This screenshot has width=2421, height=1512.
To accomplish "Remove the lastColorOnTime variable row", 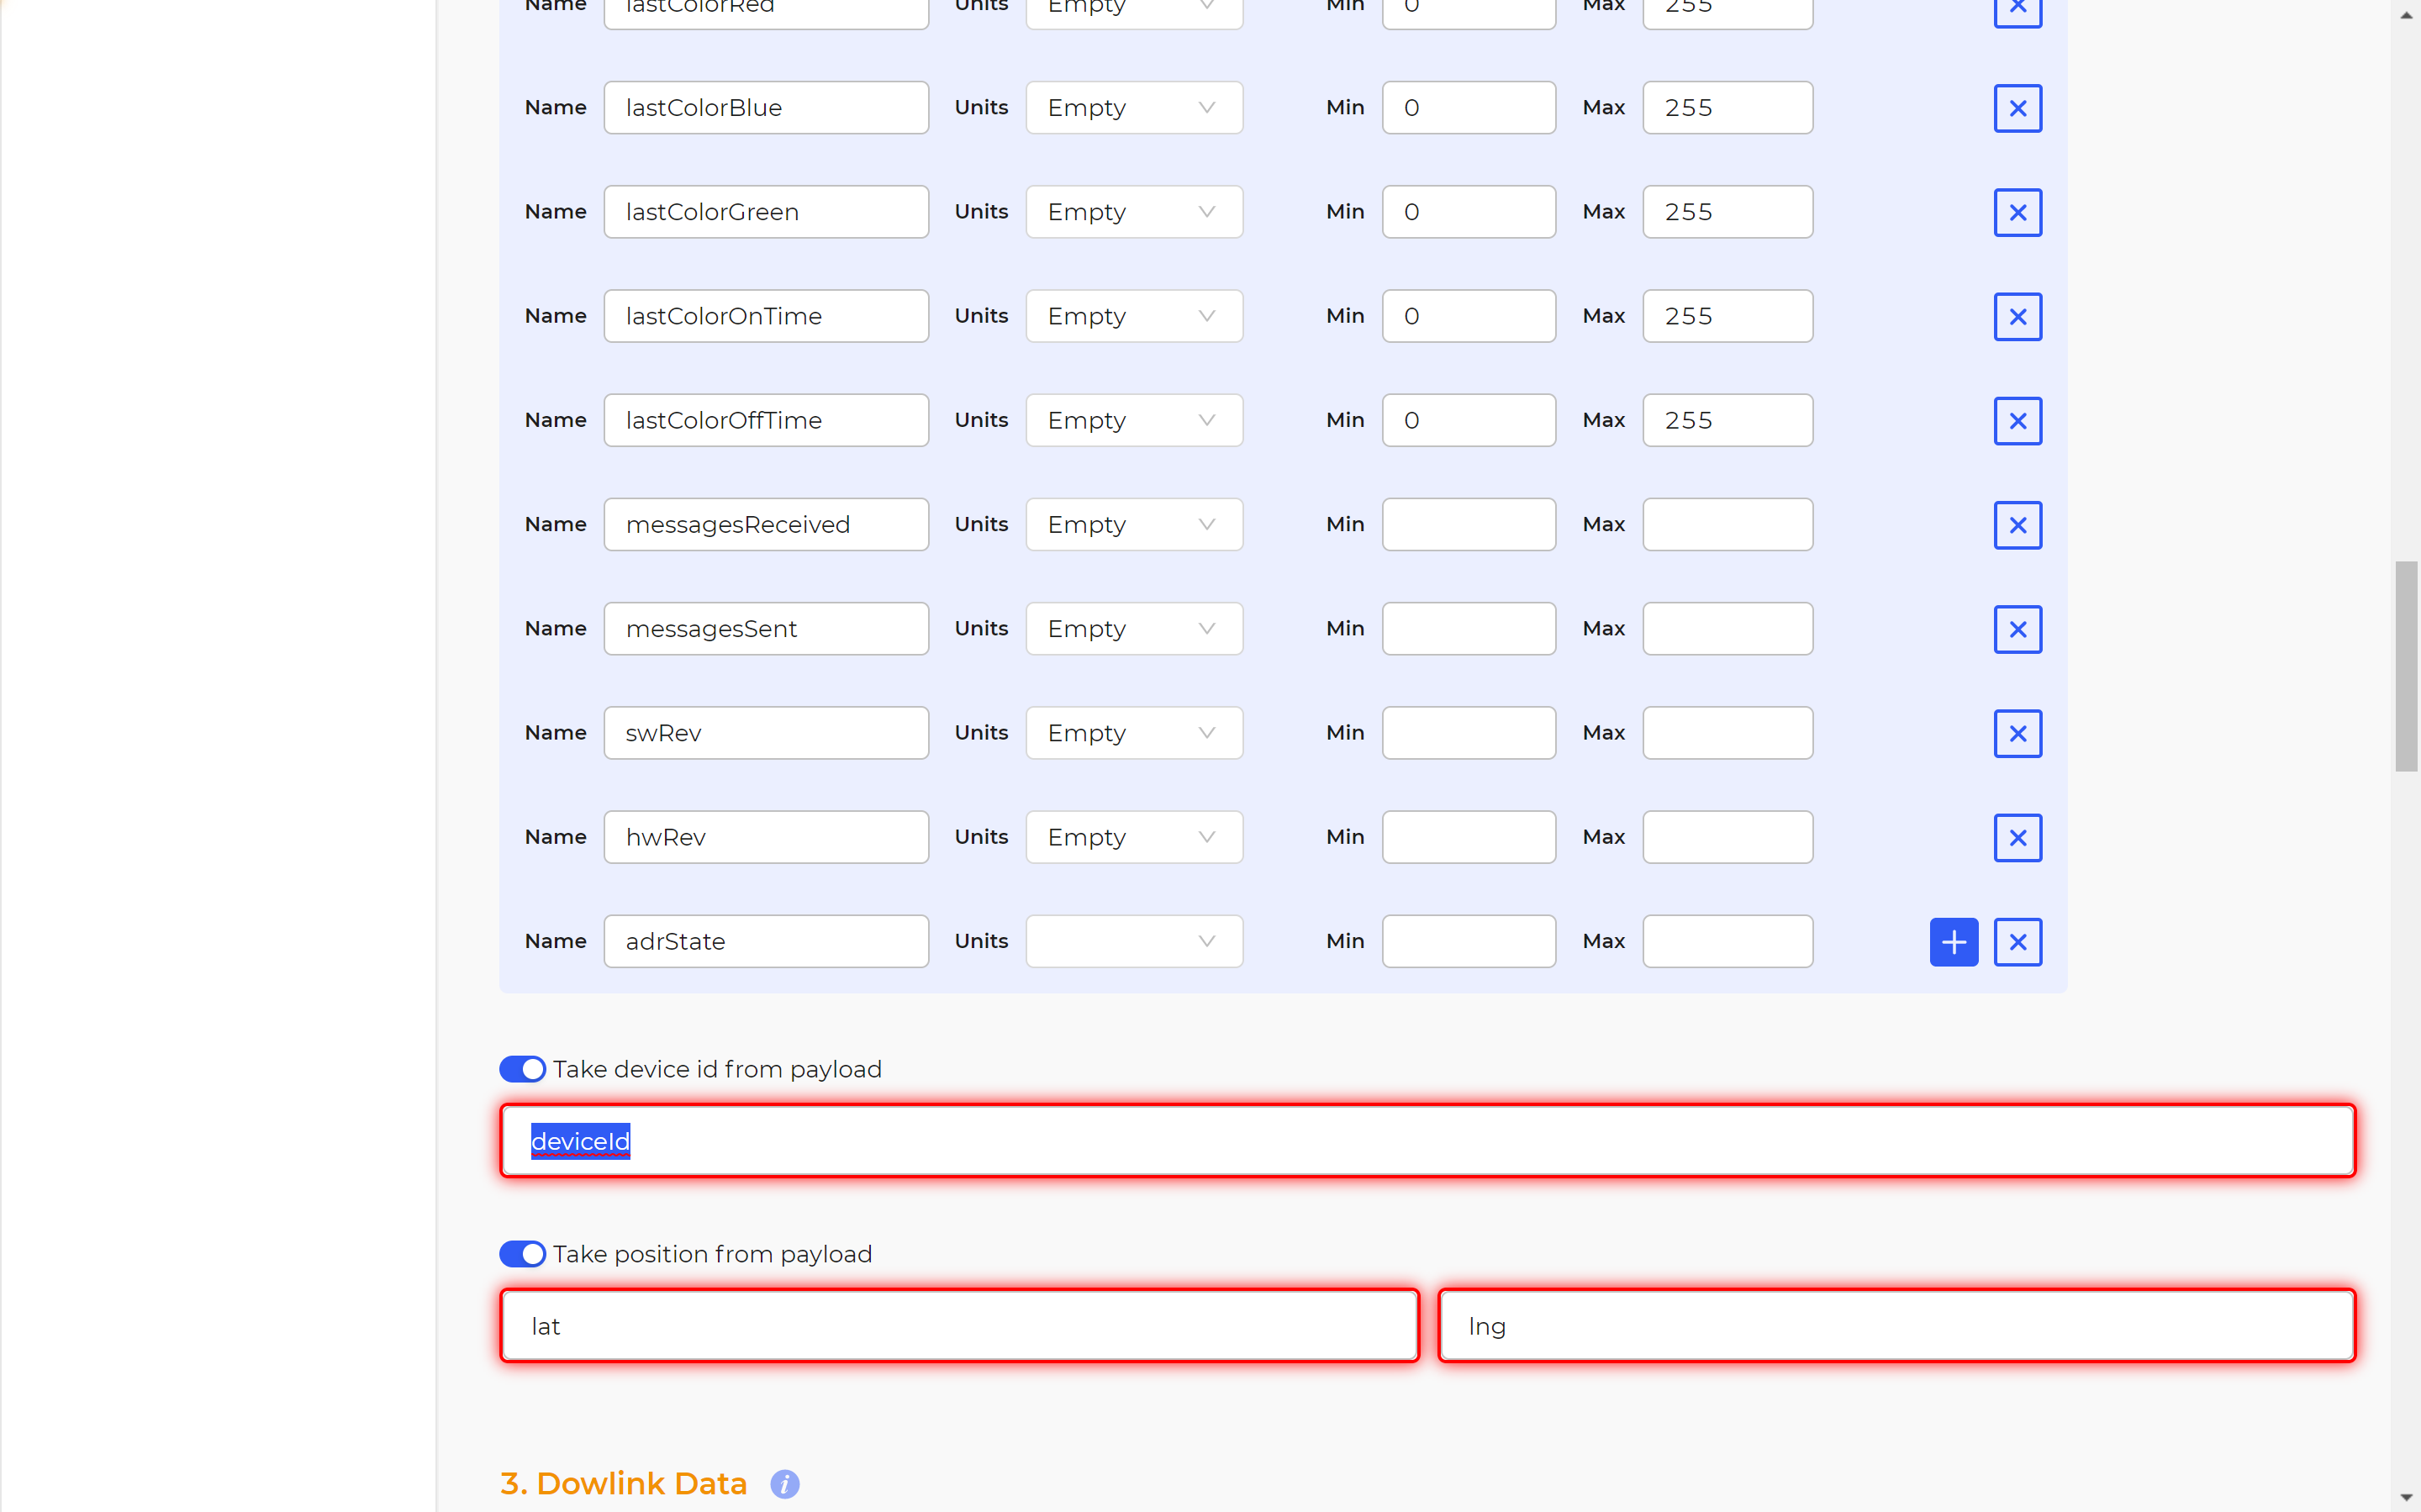I will [2017, 317].
